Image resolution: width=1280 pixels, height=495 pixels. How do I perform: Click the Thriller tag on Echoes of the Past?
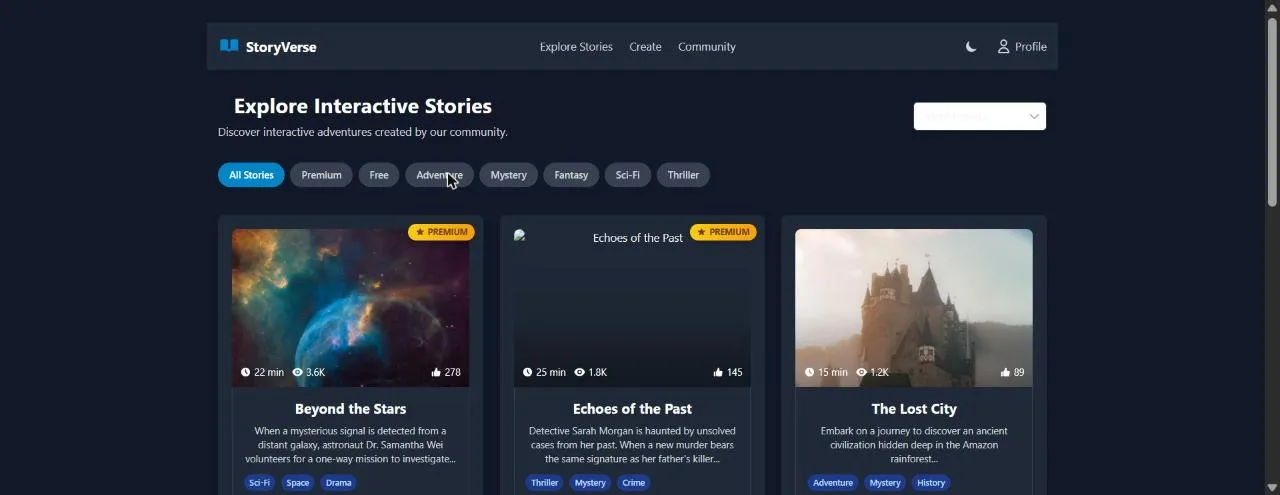545,483
